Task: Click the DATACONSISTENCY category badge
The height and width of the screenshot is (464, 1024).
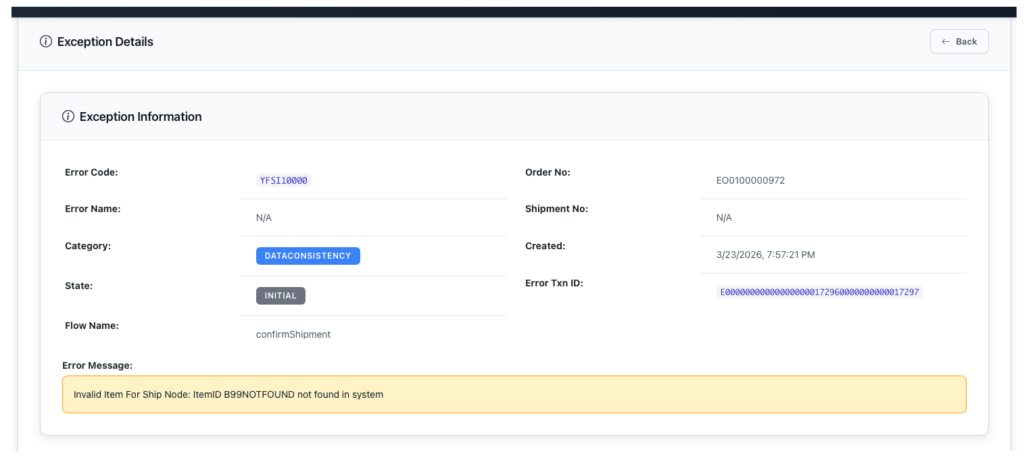Action: click(308, 256)
